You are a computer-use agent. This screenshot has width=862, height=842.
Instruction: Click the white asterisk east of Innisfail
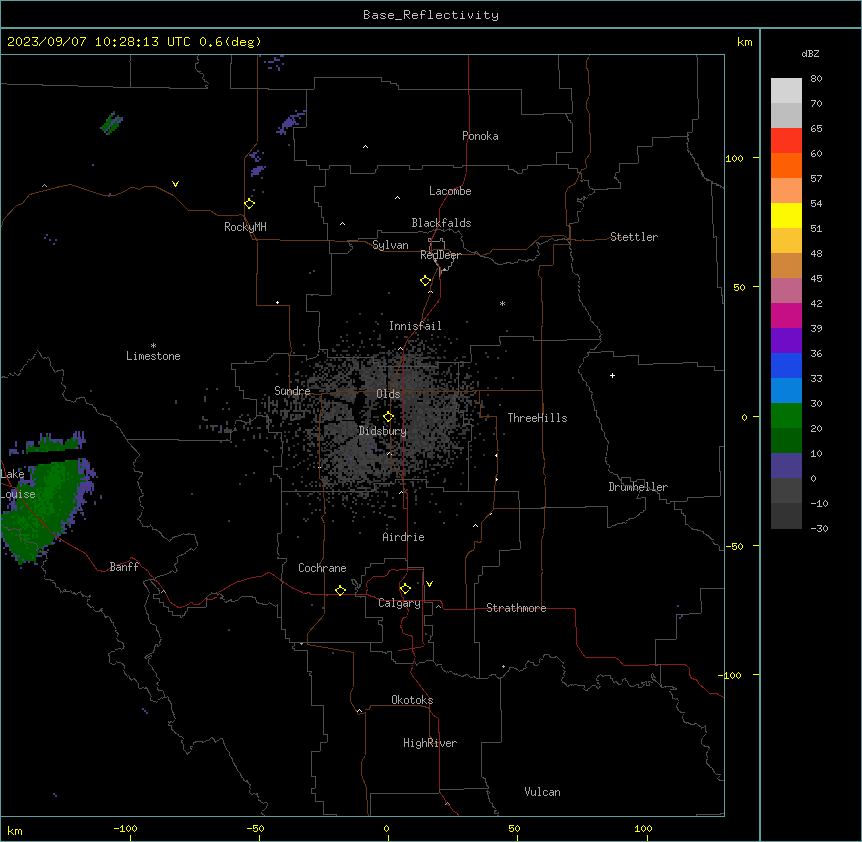click(x=502, y=303)
